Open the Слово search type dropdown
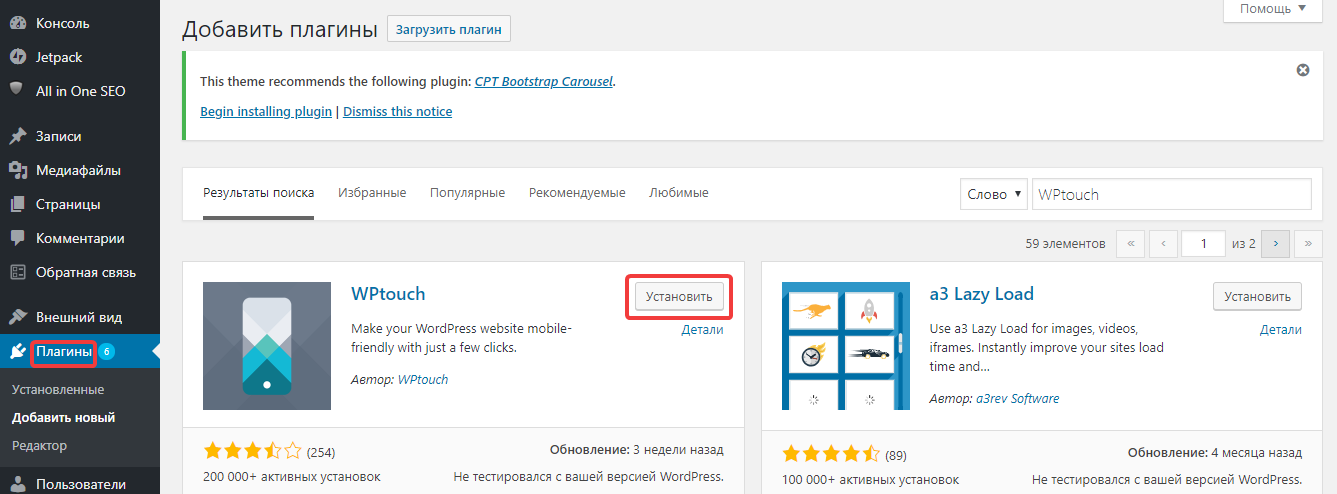Screen dimensions: 1337x494 click(994, 194)
